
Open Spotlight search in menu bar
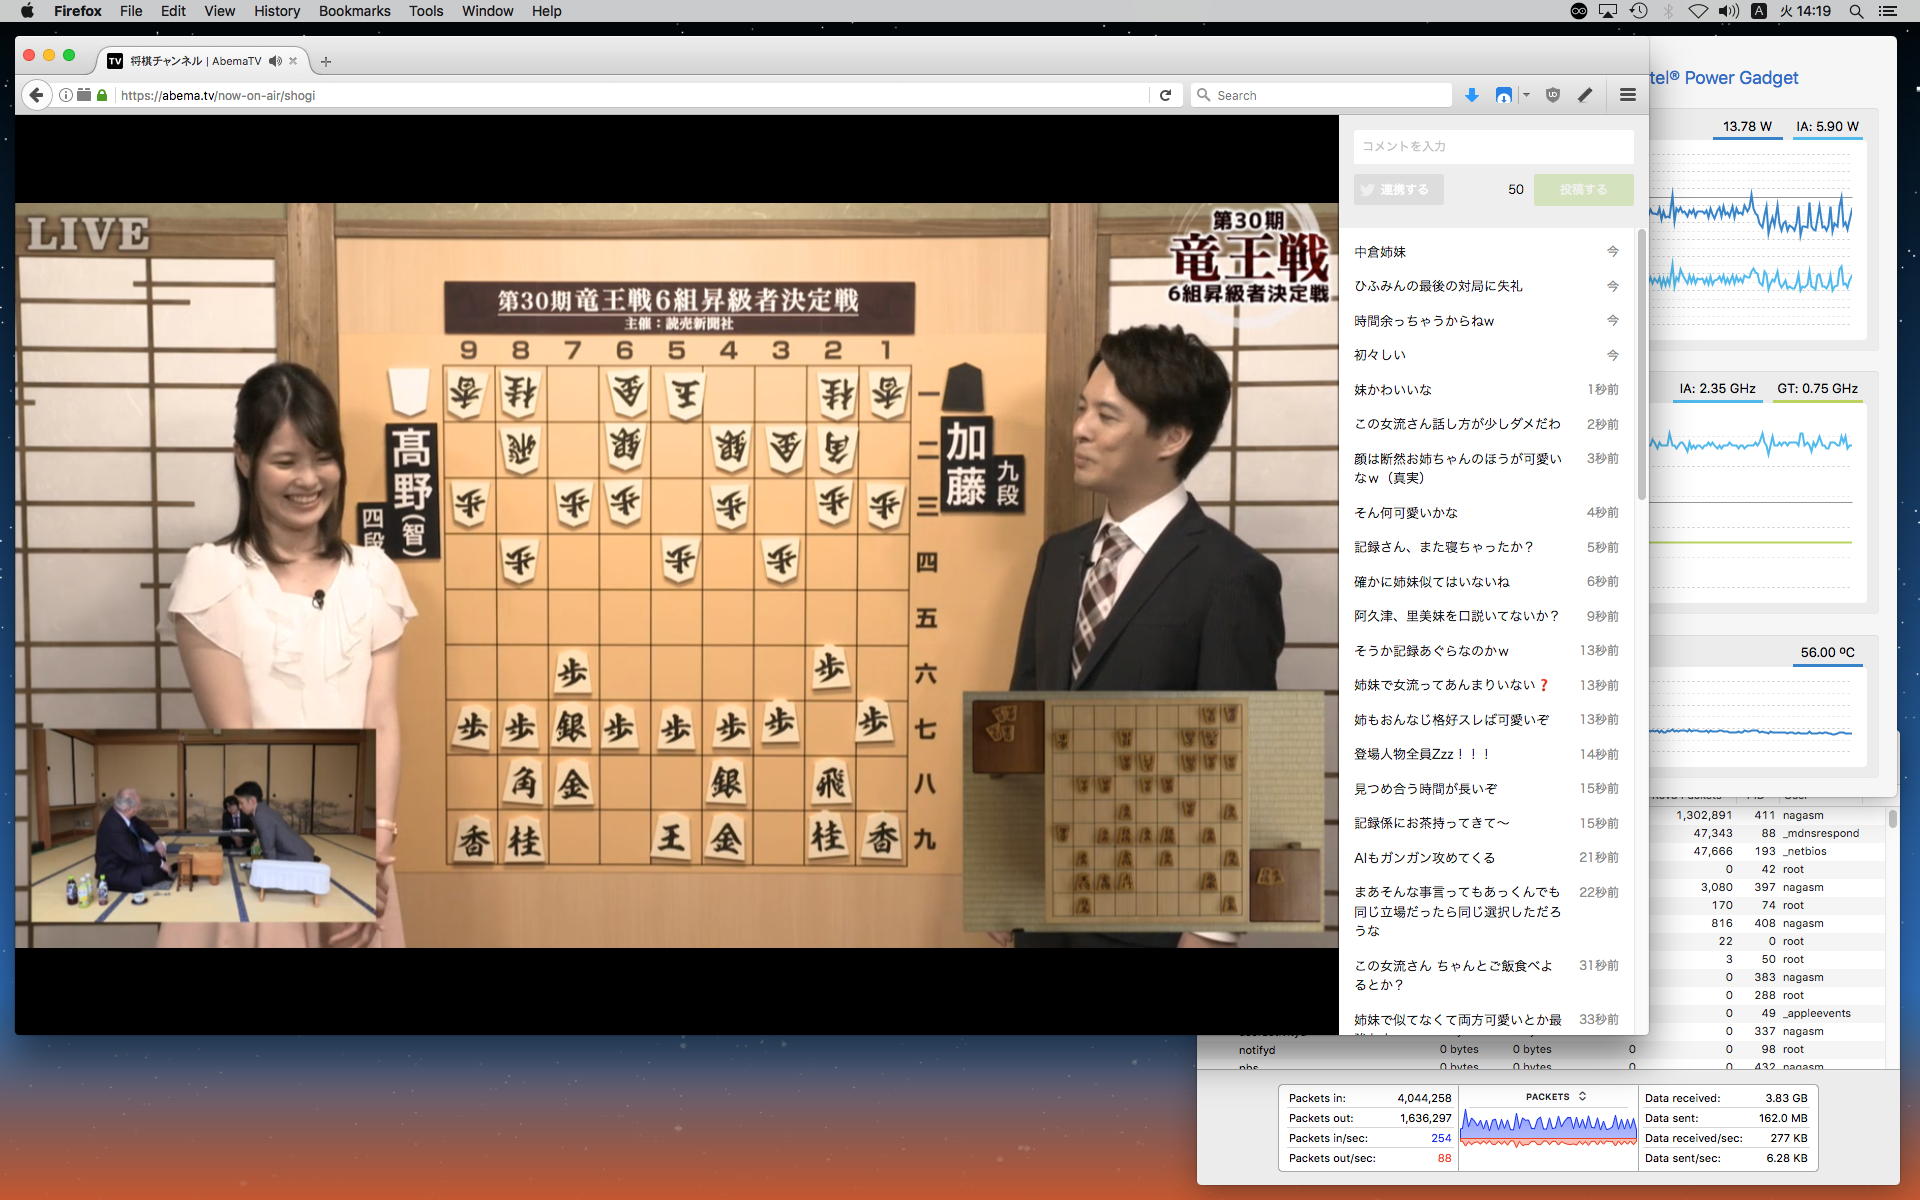(x=1856, y=11)
